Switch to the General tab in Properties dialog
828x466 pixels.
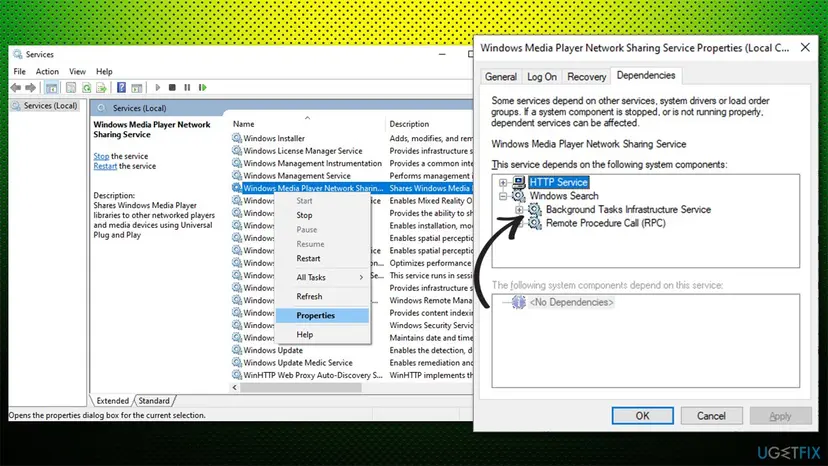click(501, 77)
